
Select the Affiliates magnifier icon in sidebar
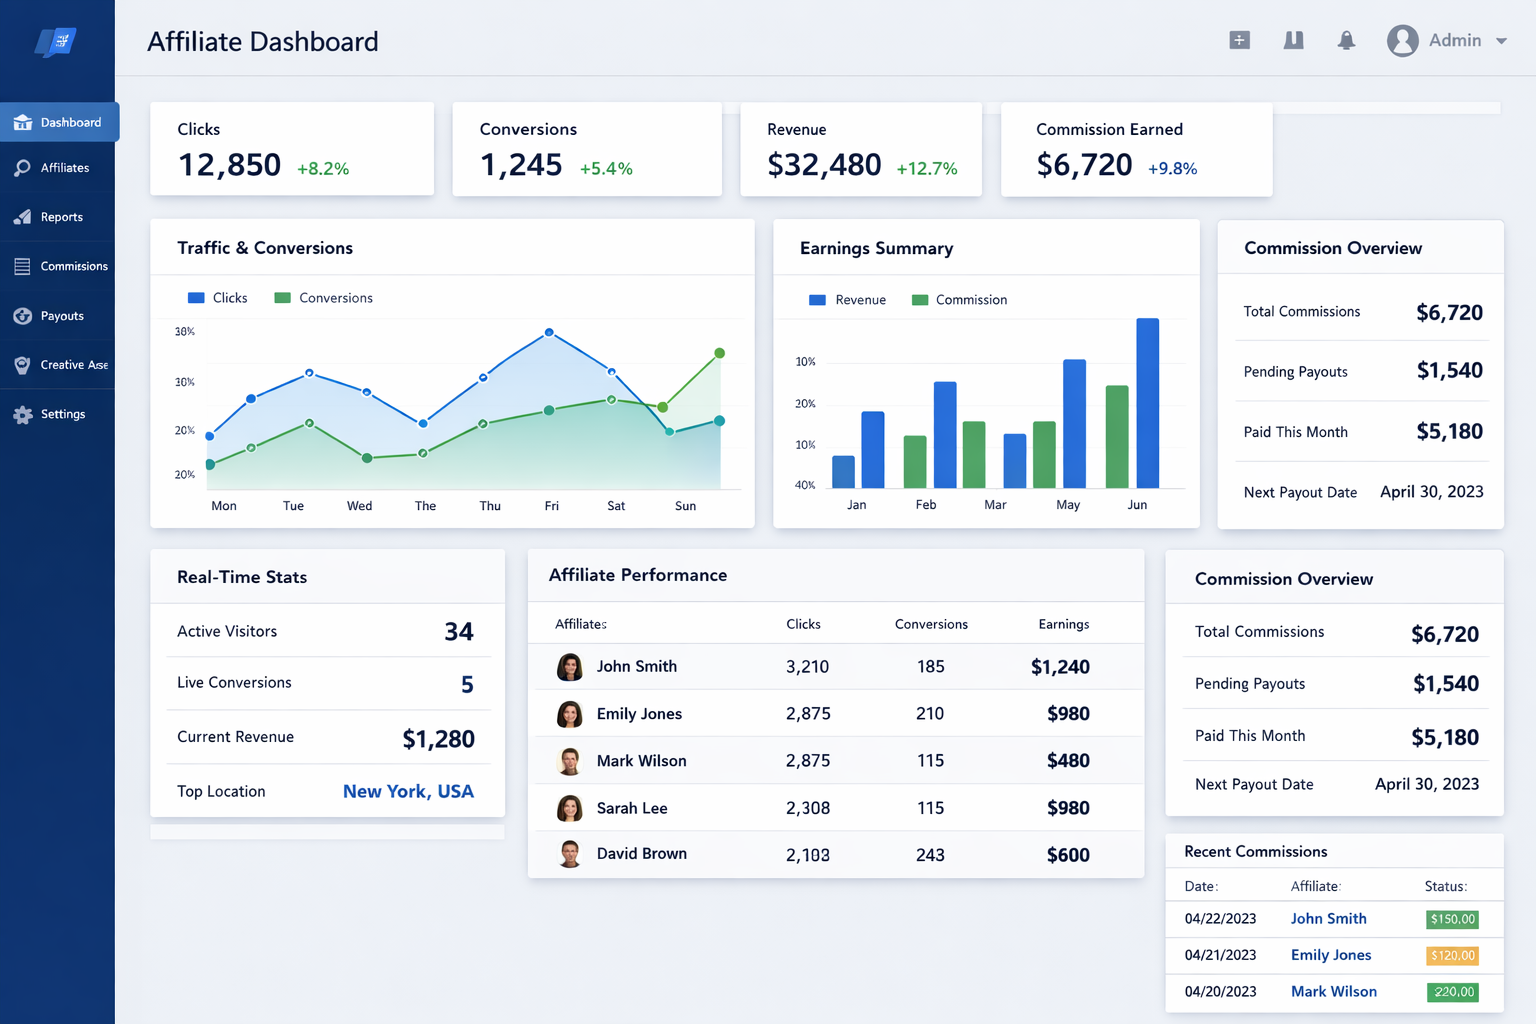pyautogui.click(x=22, y=167)
